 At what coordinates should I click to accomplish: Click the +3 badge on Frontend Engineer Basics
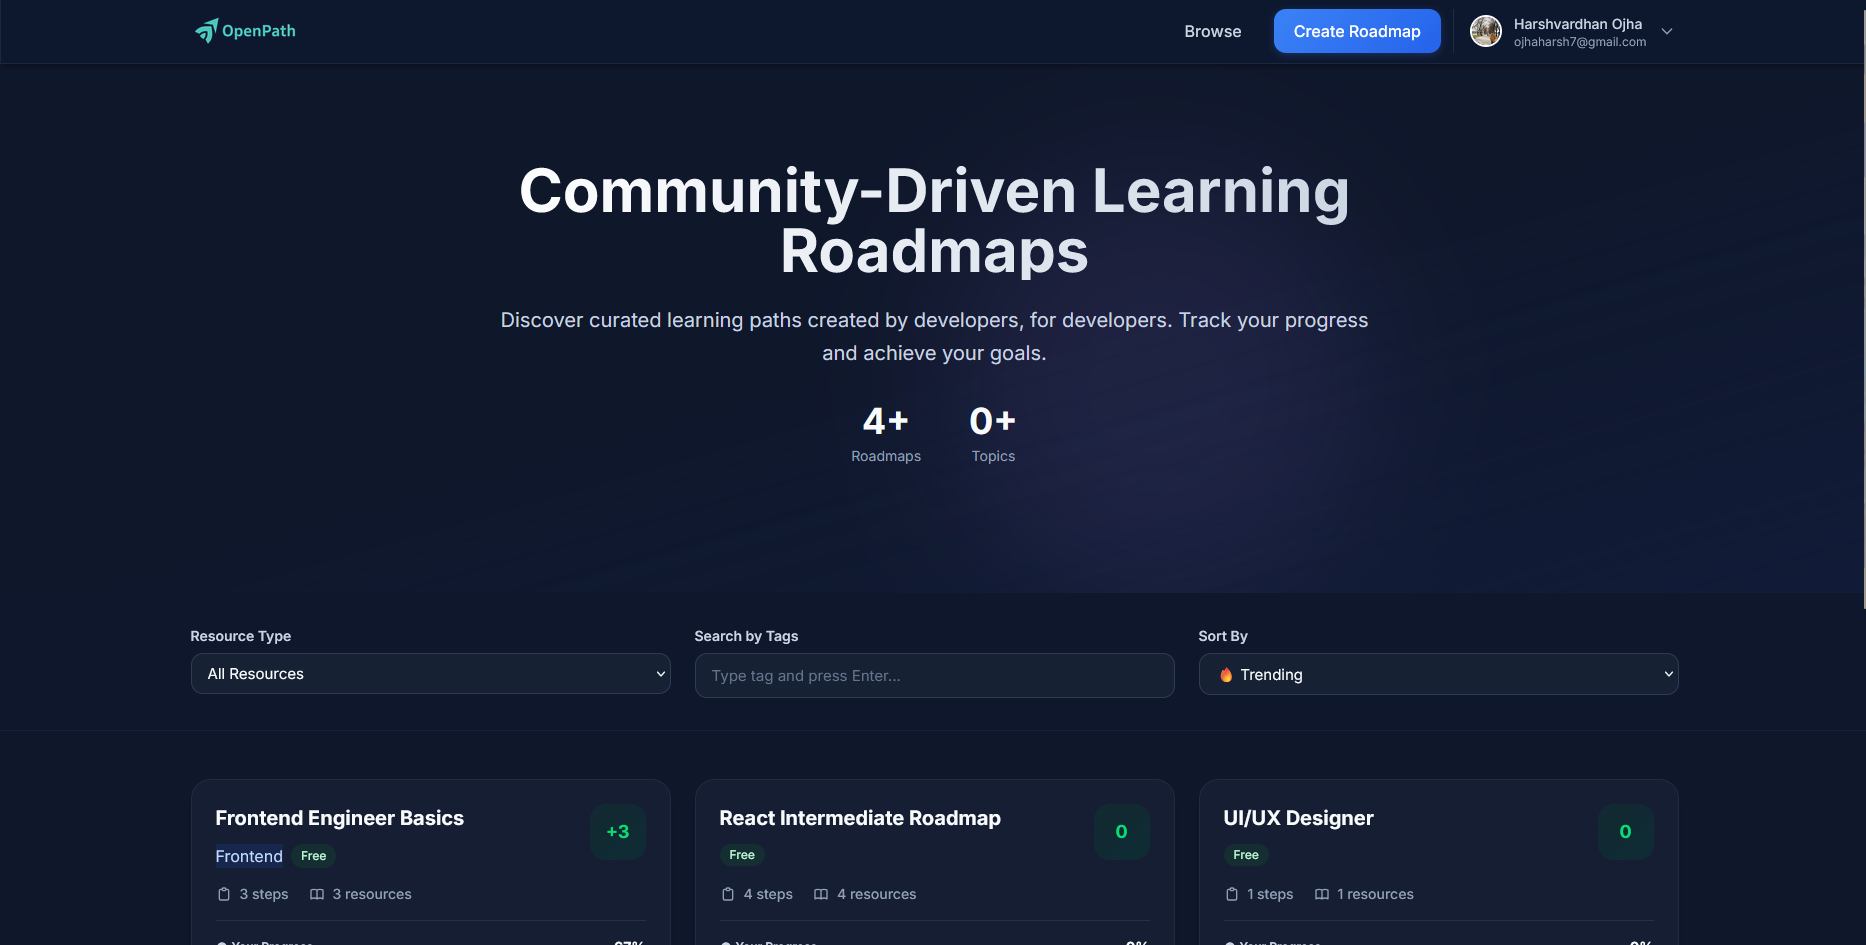[617, 831]
